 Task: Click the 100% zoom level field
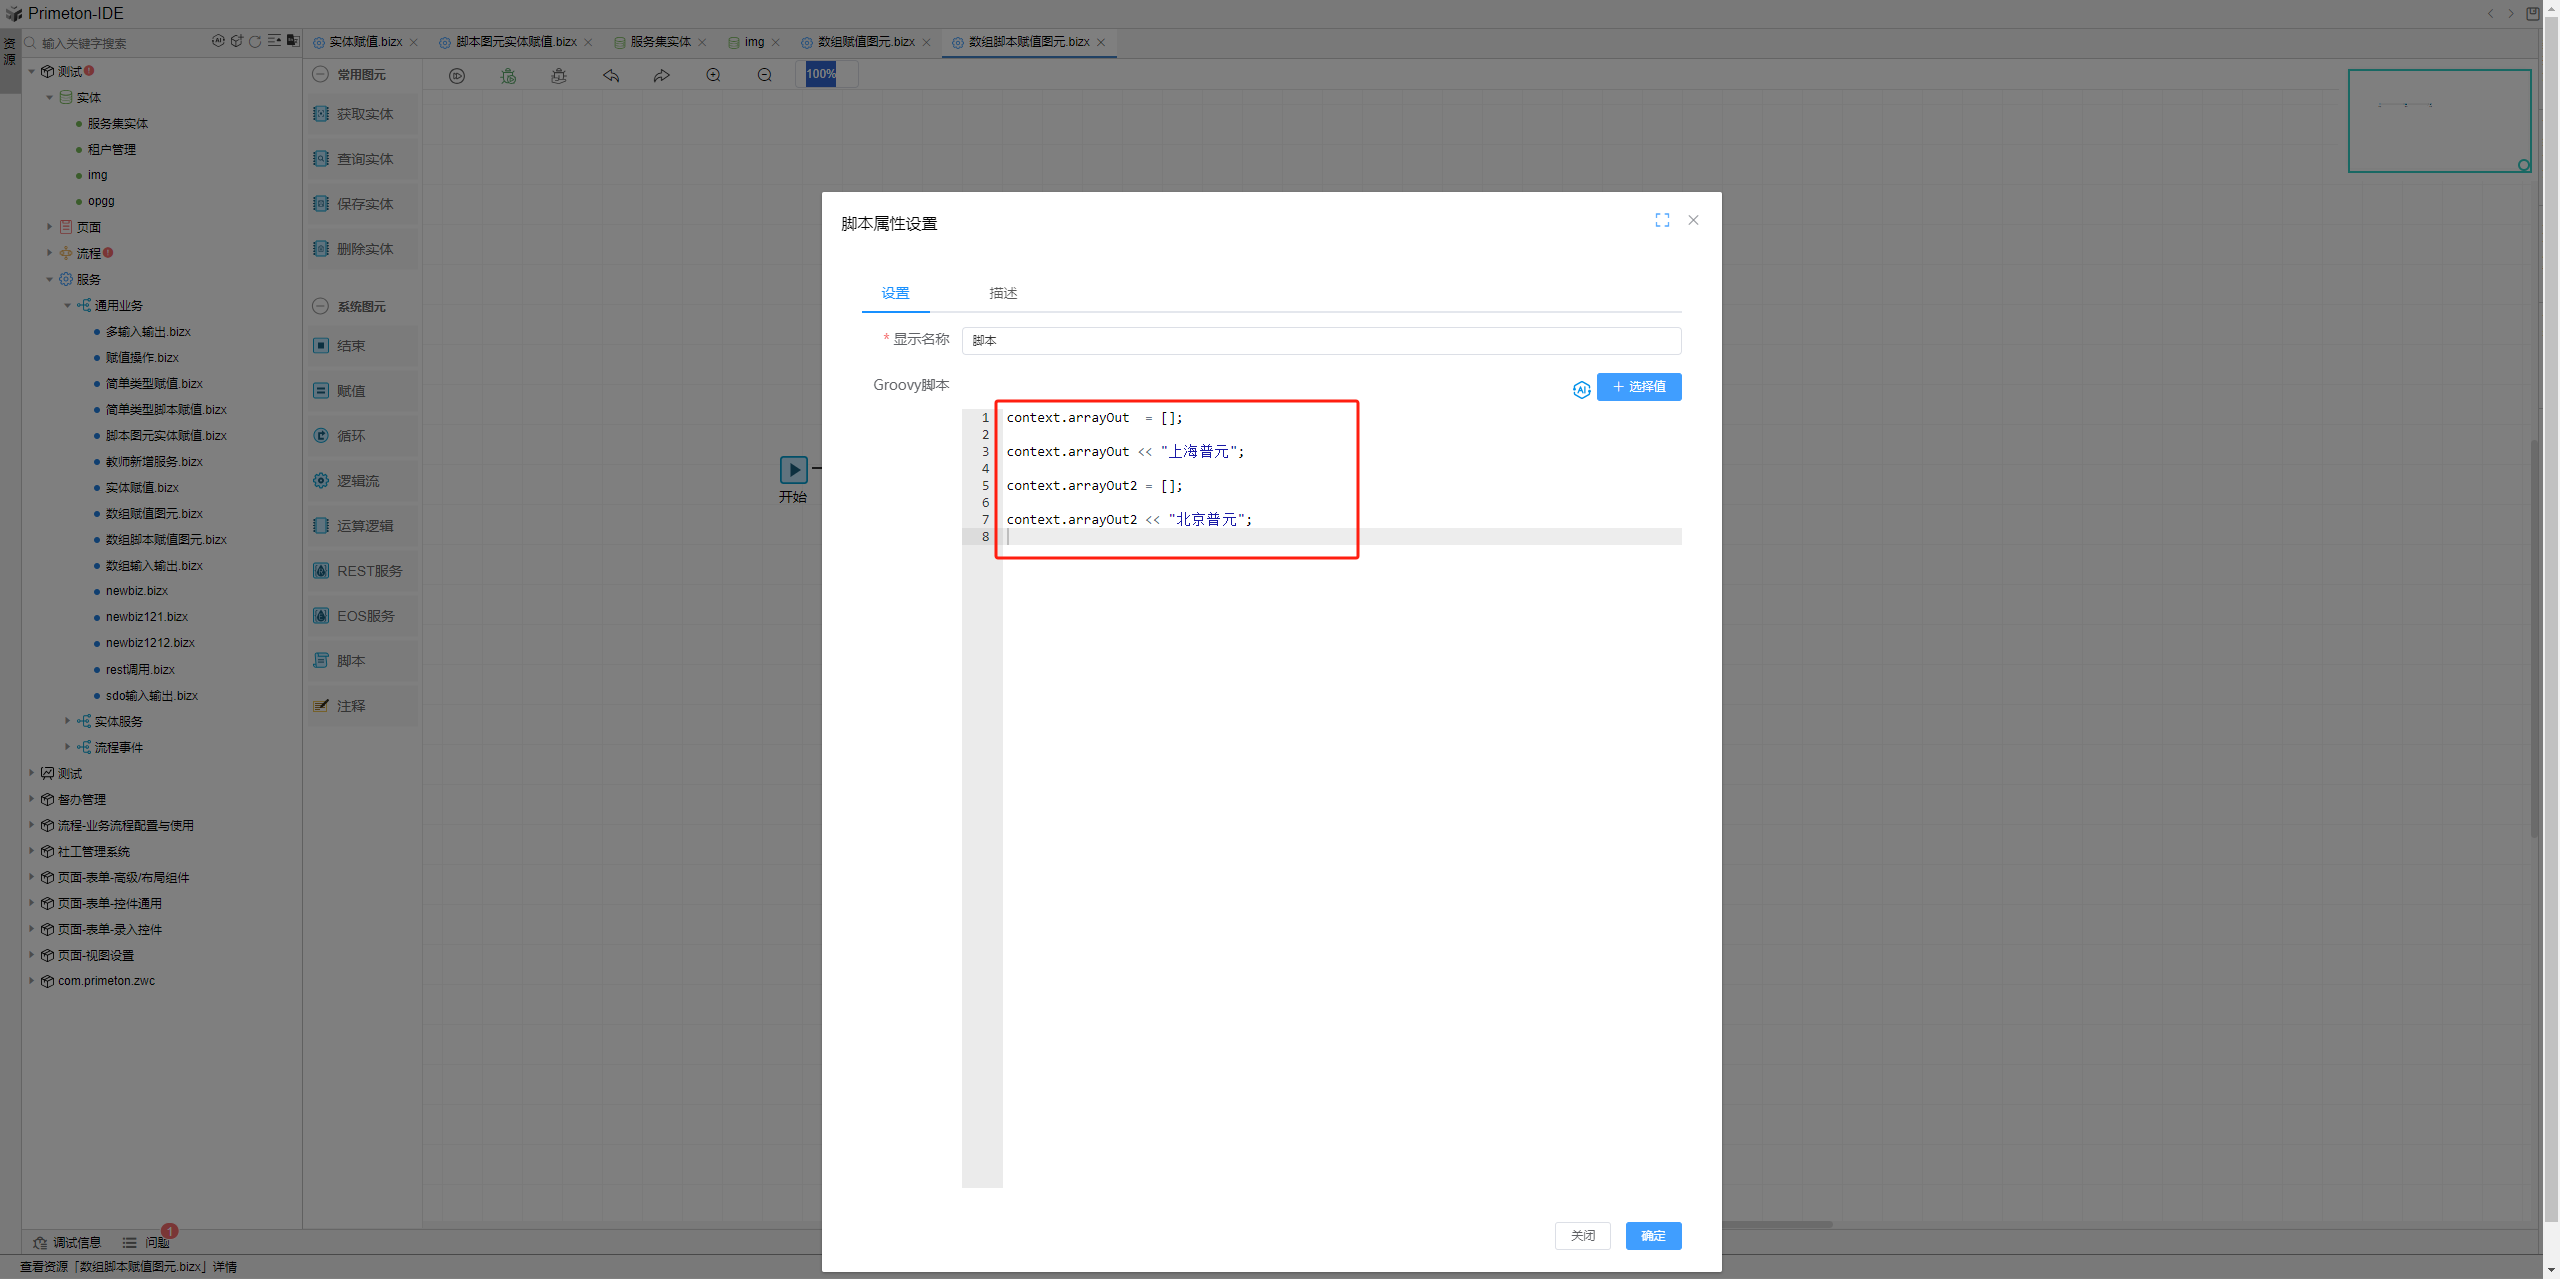click(x=821, y=74)
